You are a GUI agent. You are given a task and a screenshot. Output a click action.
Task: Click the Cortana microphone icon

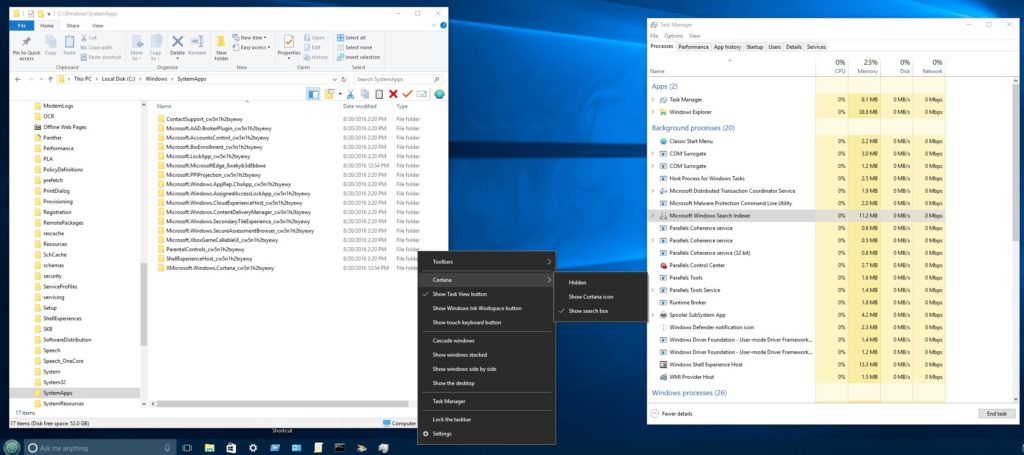[165, 447]
